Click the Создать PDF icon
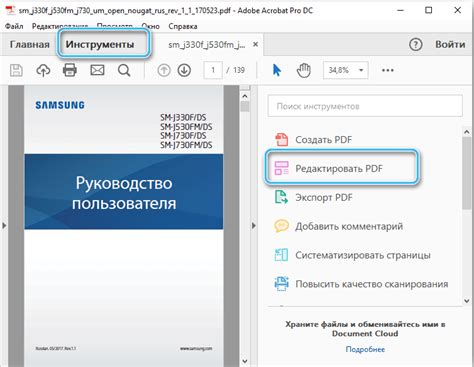Screen dimensions: 474x367 click(281, 139)
